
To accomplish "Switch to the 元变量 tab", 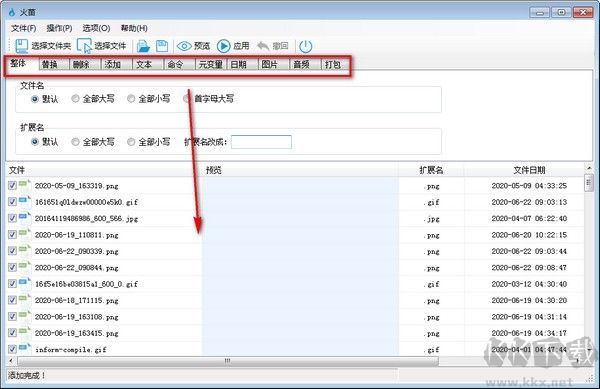I will tap(211, 65).
